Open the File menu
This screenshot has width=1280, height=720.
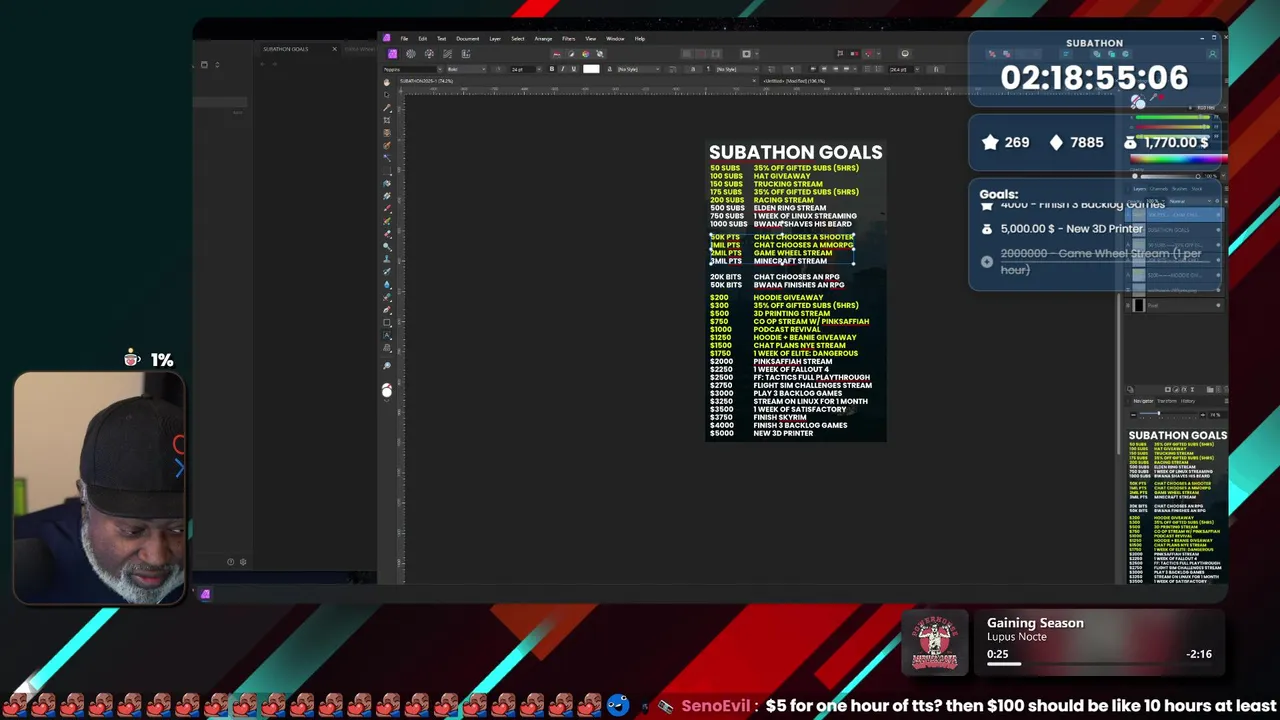coord(404,39)
